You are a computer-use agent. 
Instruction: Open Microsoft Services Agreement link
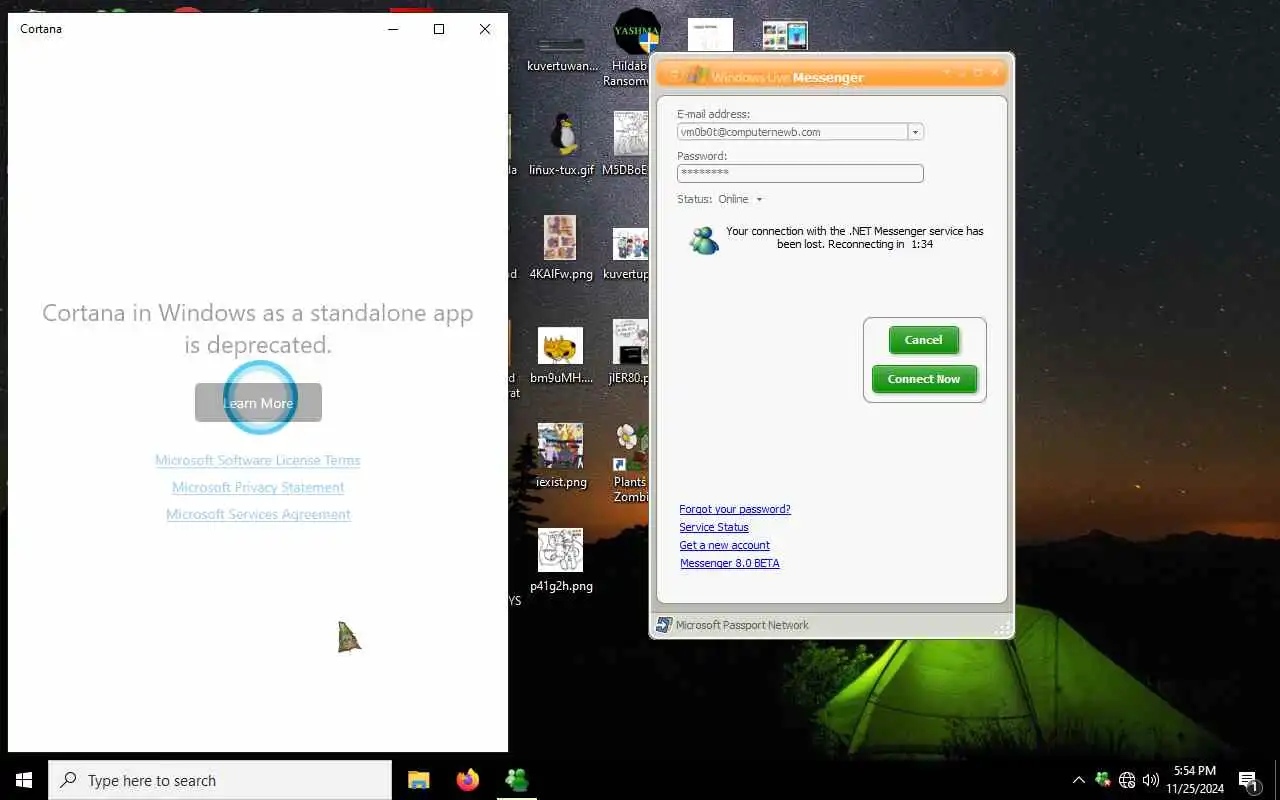(258, 514)
